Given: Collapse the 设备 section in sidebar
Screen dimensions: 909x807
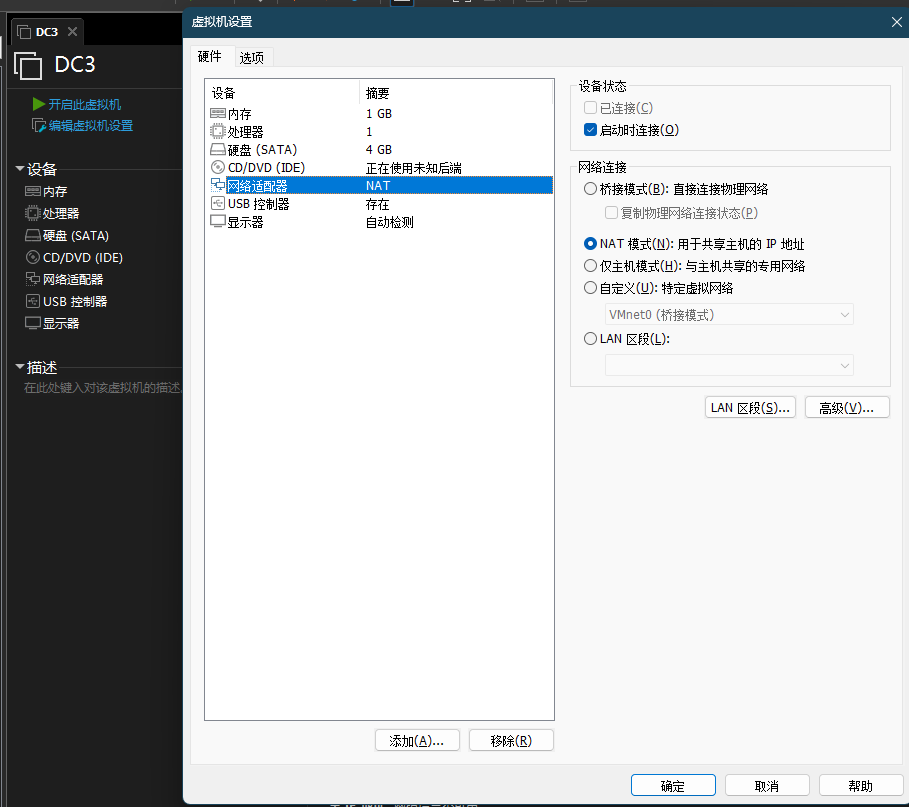Looking at the screenshot, I should tap(19, 169).
